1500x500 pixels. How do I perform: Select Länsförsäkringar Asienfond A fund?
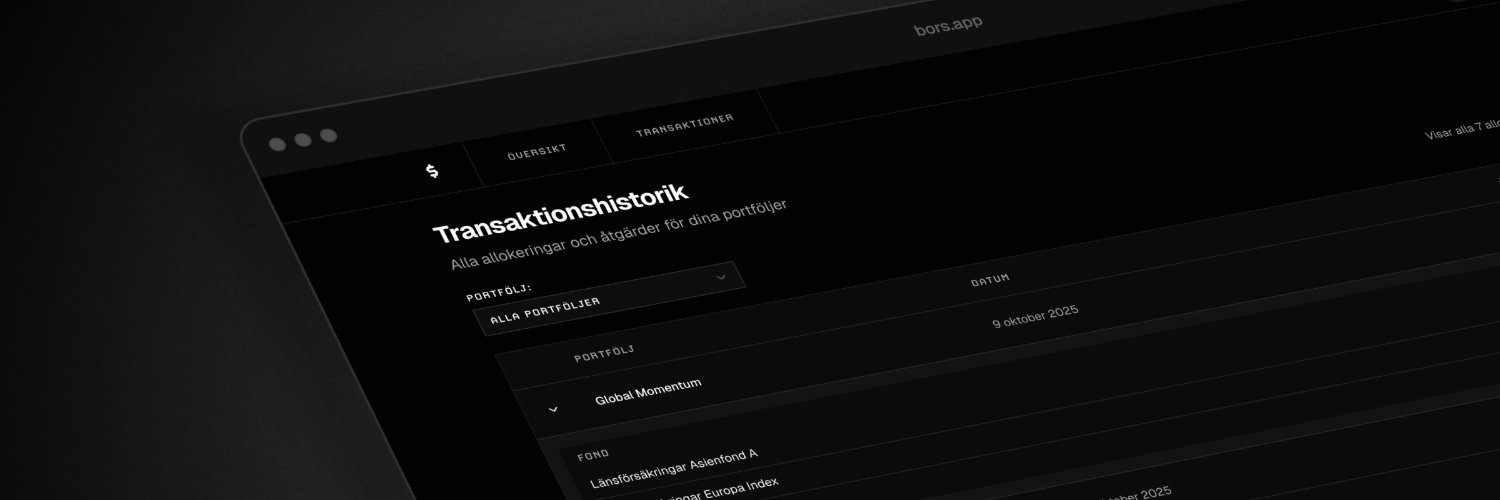674,468
